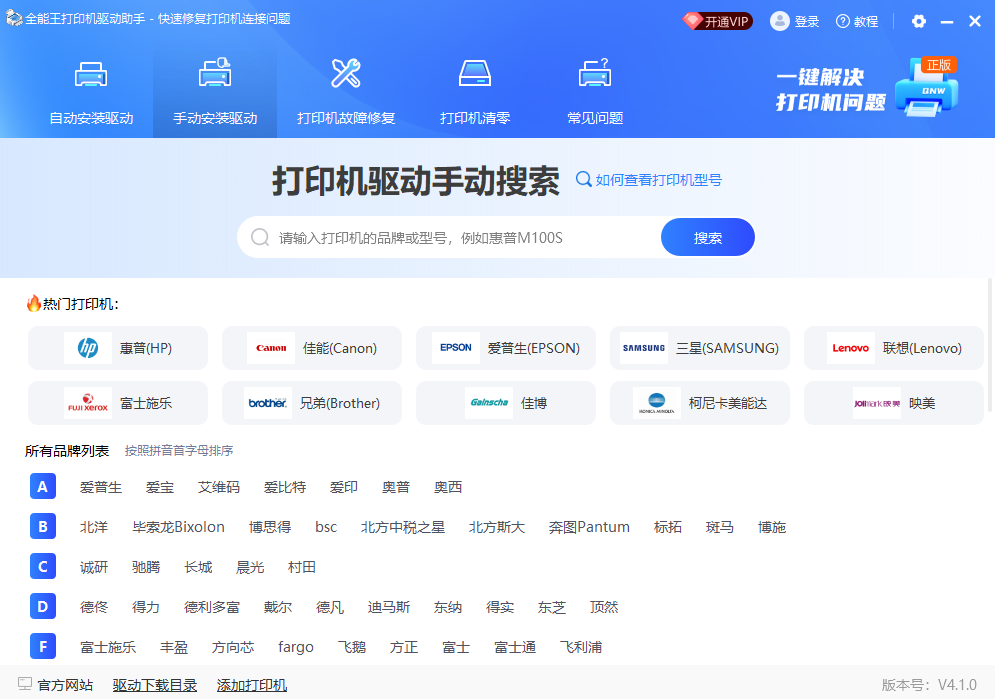This screenshot has width=995, height=699.
Task: Open the auto install driver icon
Action: coord(91,75)
